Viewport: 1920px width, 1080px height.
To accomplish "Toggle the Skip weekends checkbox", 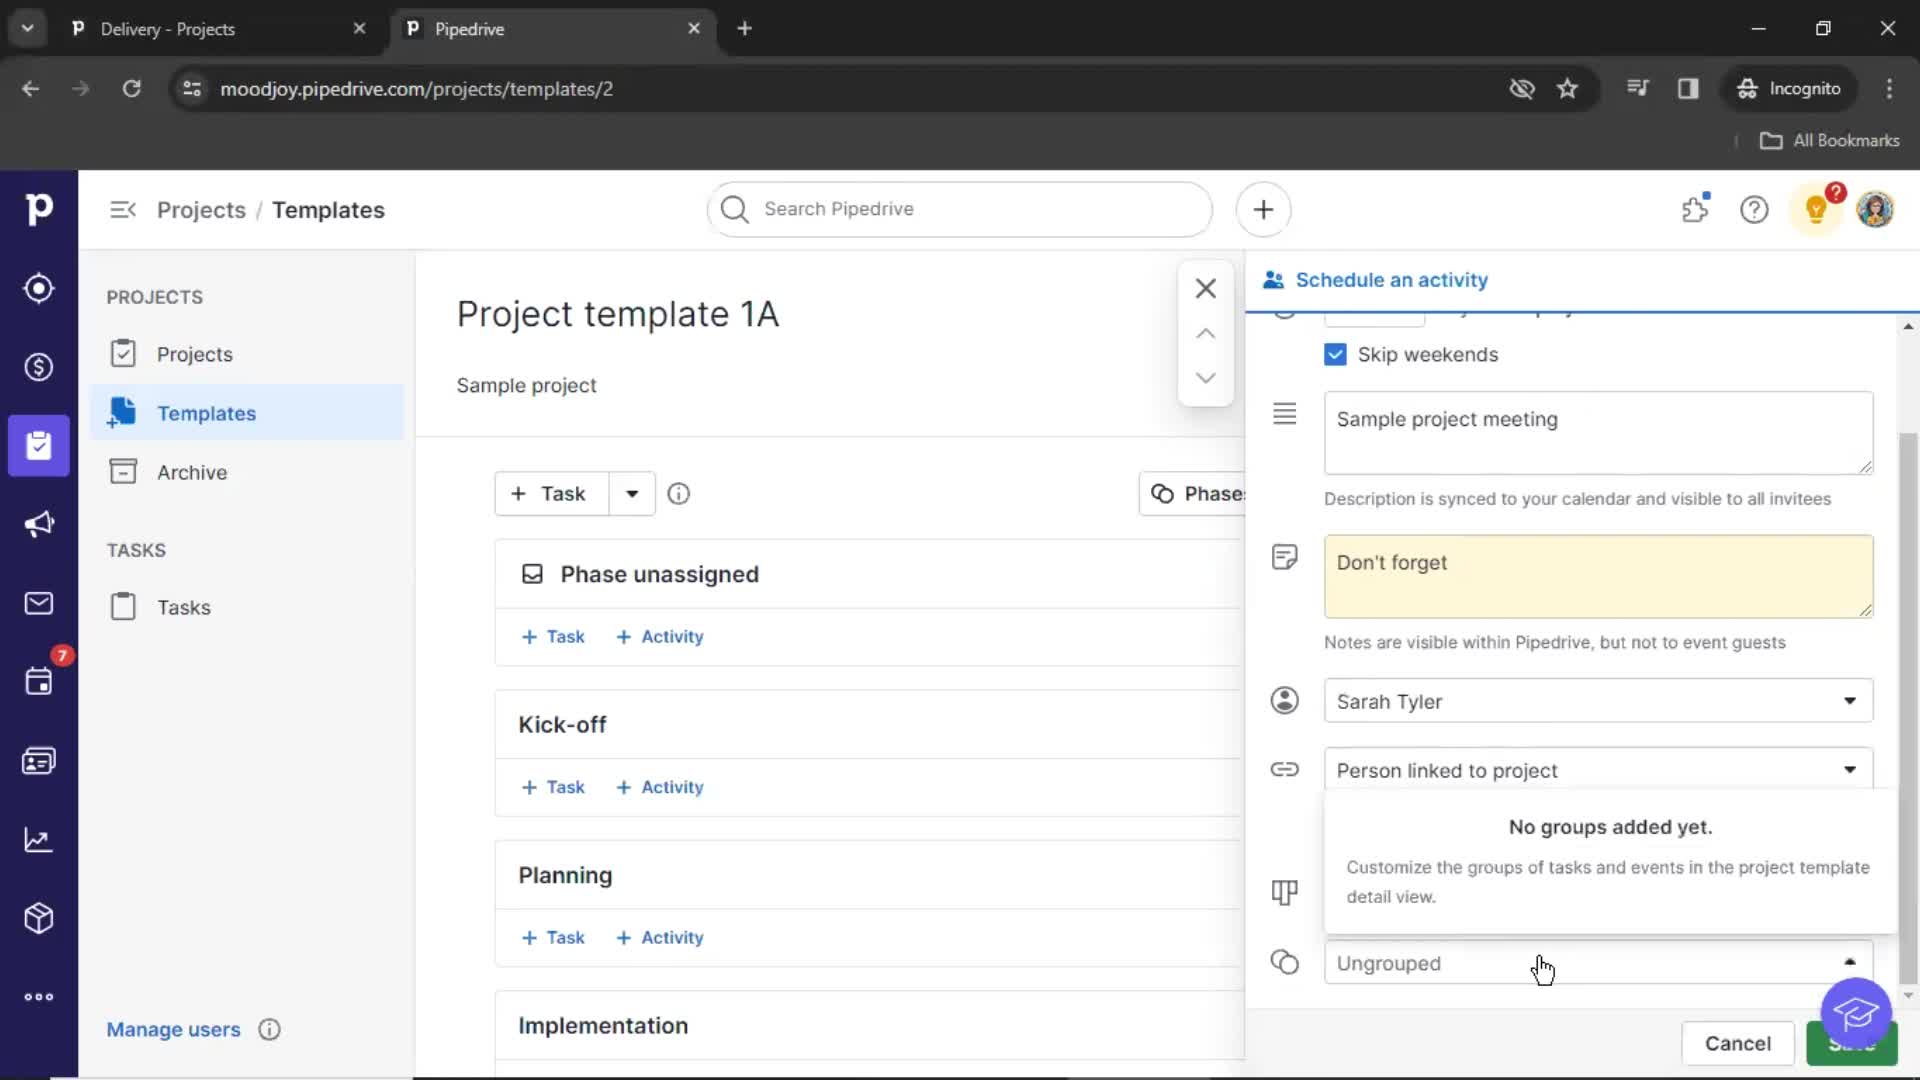I will [1336, 353].
